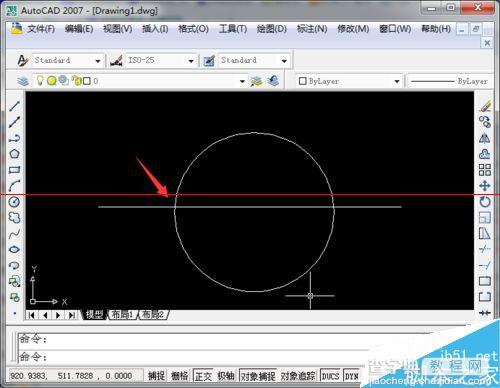500x388 pixels.
Task: Toggle 对象捕捉 object snap mode
Action: click(x=258, y=376)
